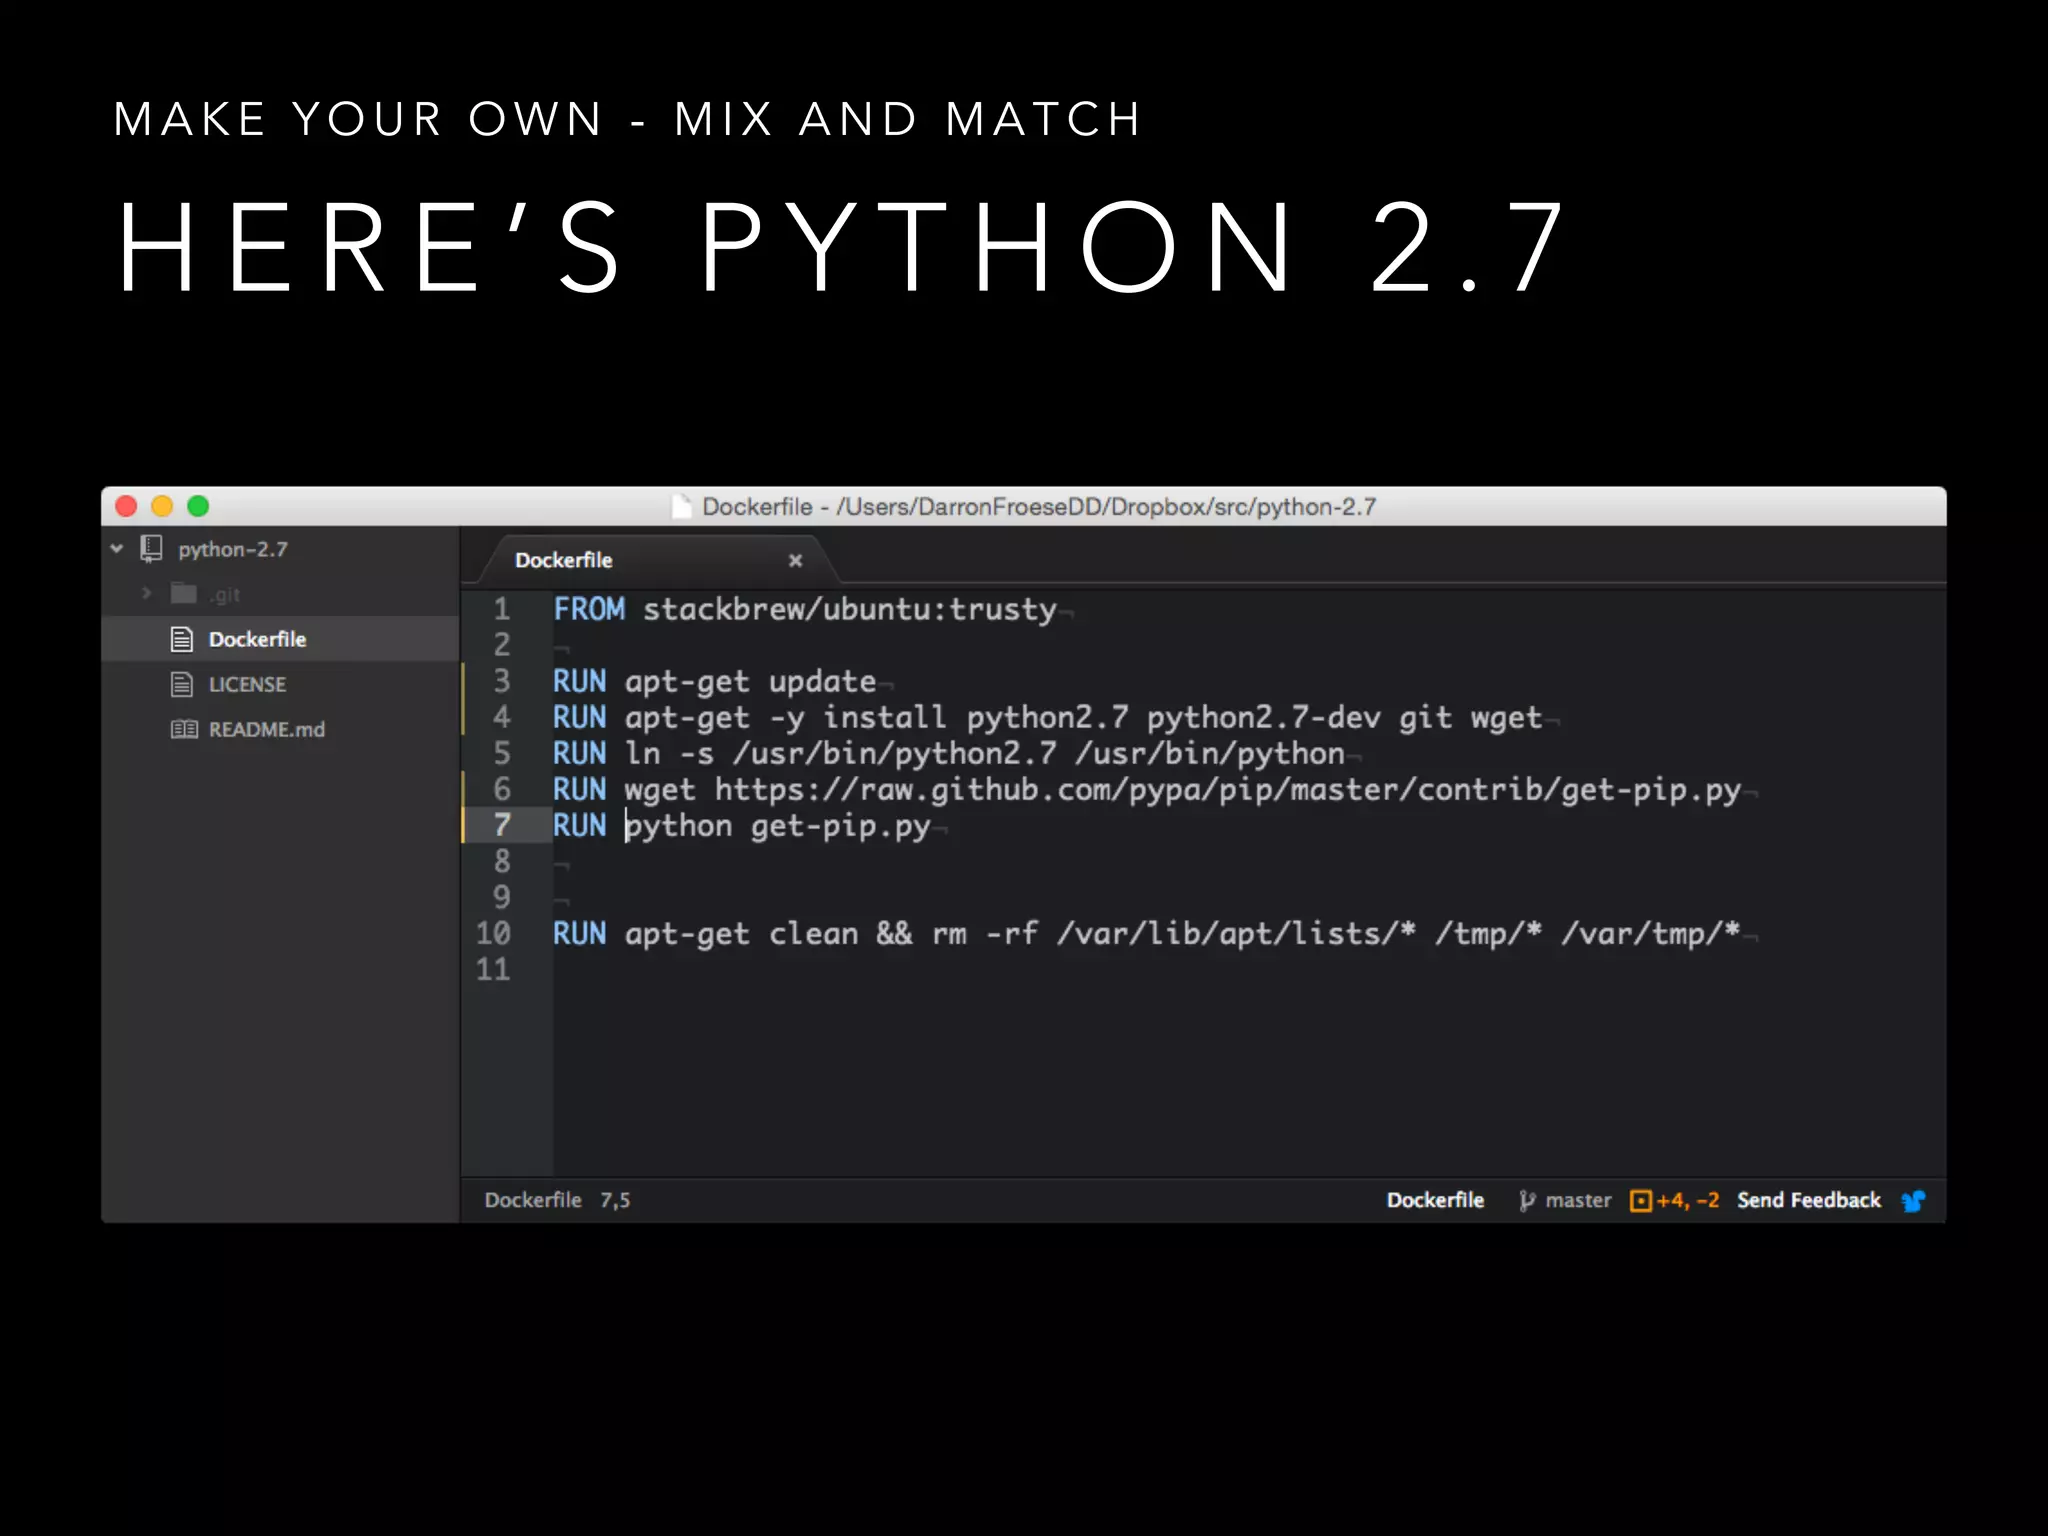Collapse the python-2.7 project folder
The height and width of the screenshot is (1536, 2048).
tap(117, 549)
